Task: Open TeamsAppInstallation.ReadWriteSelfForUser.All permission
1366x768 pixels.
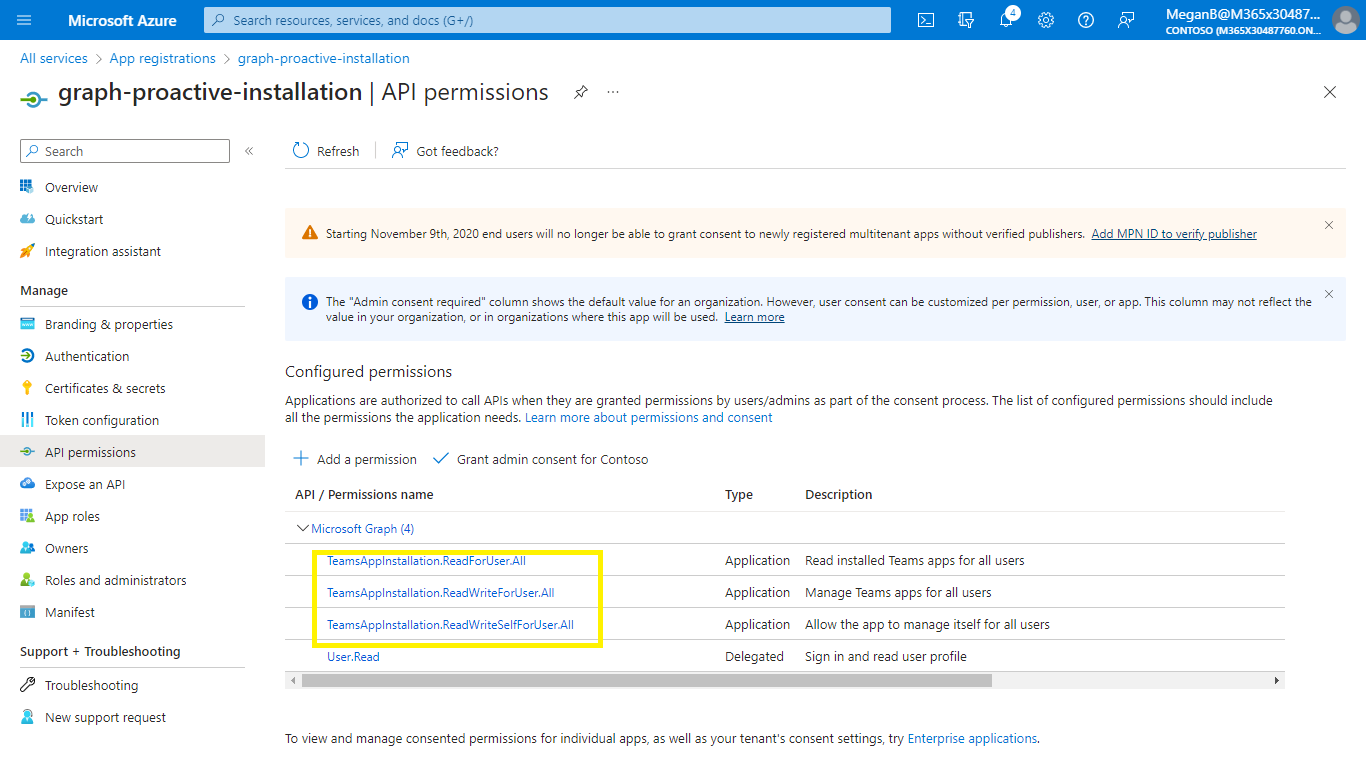Action: [450, 624]
